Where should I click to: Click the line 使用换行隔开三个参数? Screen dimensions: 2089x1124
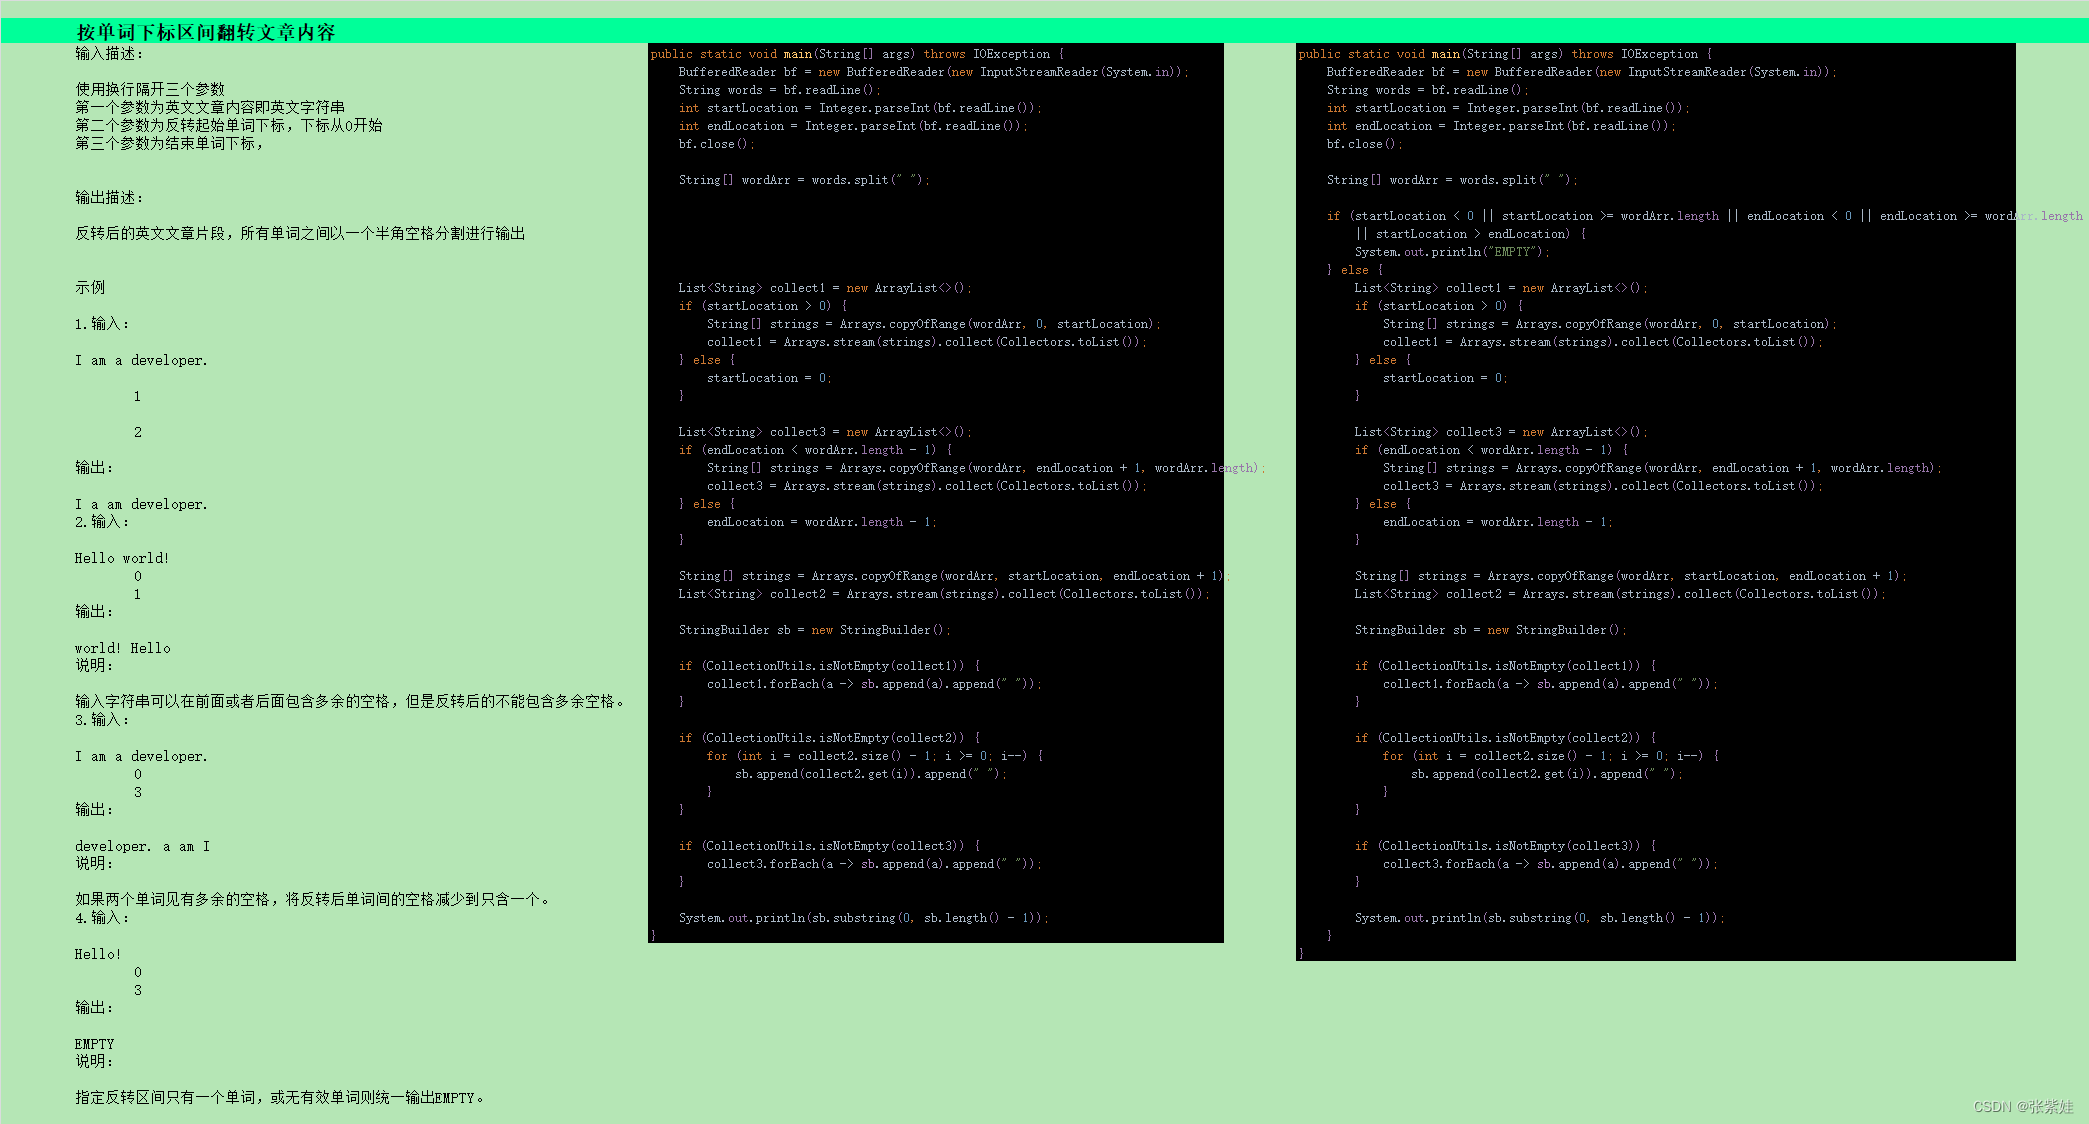point(150,90)
